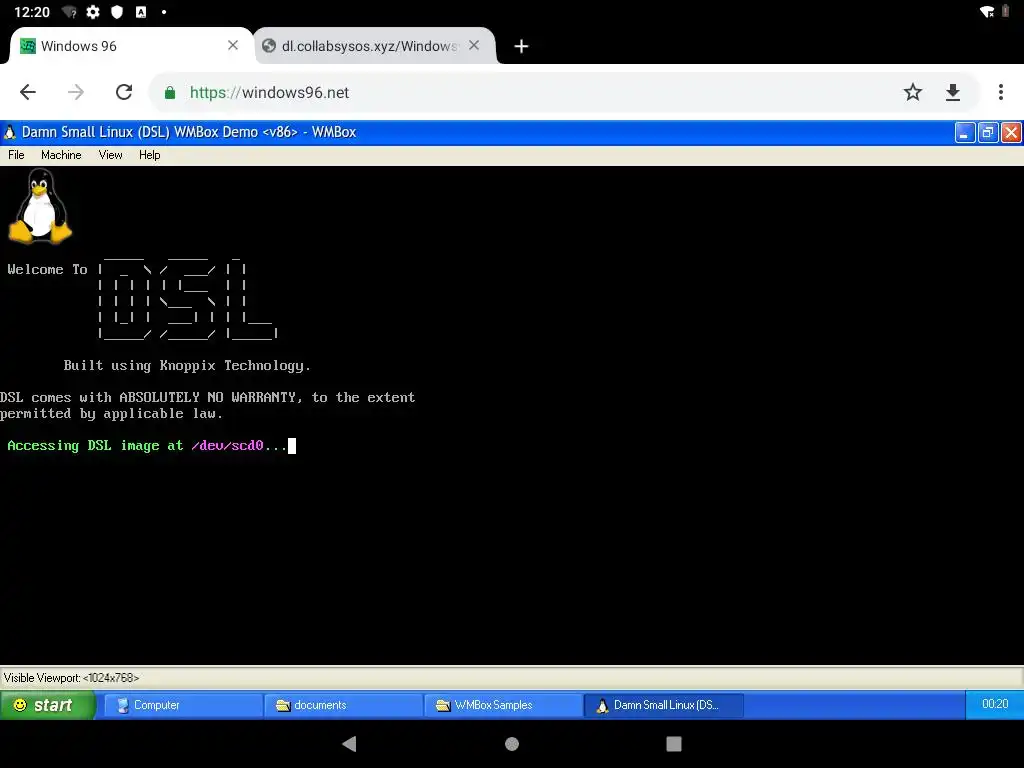Go back to the previous page
The width and height of the screenshot is (1024, 768).
[27, 92]
